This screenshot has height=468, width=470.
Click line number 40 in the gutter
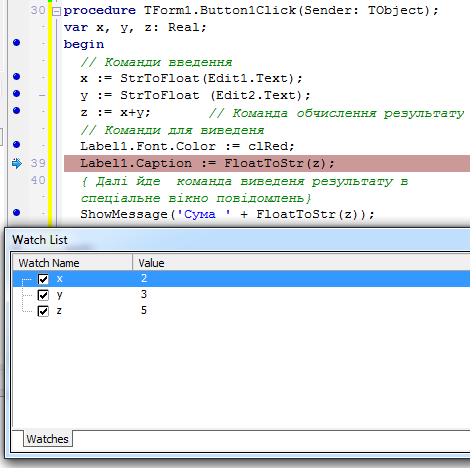38,180
